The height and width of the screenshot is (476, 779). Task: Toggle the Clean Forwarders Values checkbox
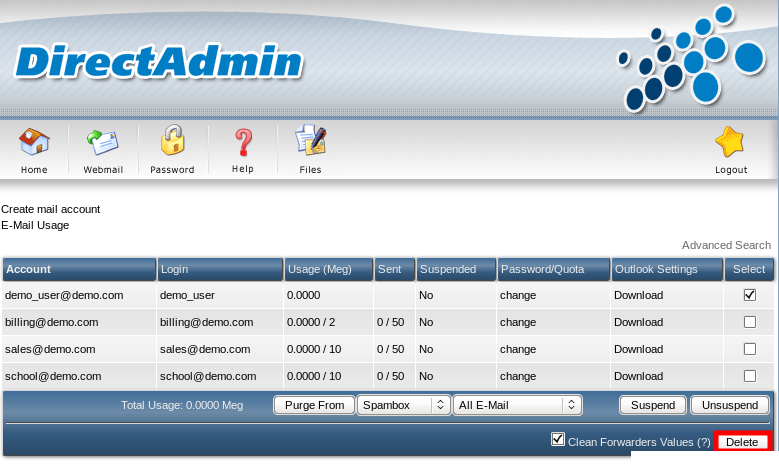pos(558,439)
